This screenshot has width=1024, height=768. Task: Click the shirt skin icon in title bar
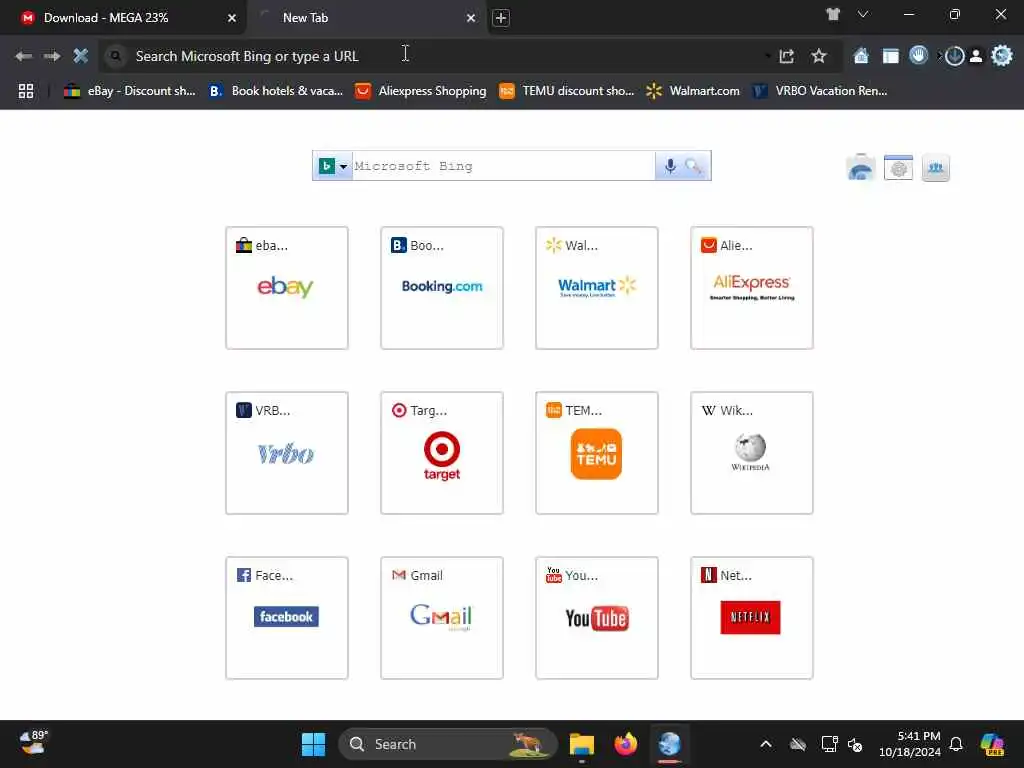(x=833, y=14)
